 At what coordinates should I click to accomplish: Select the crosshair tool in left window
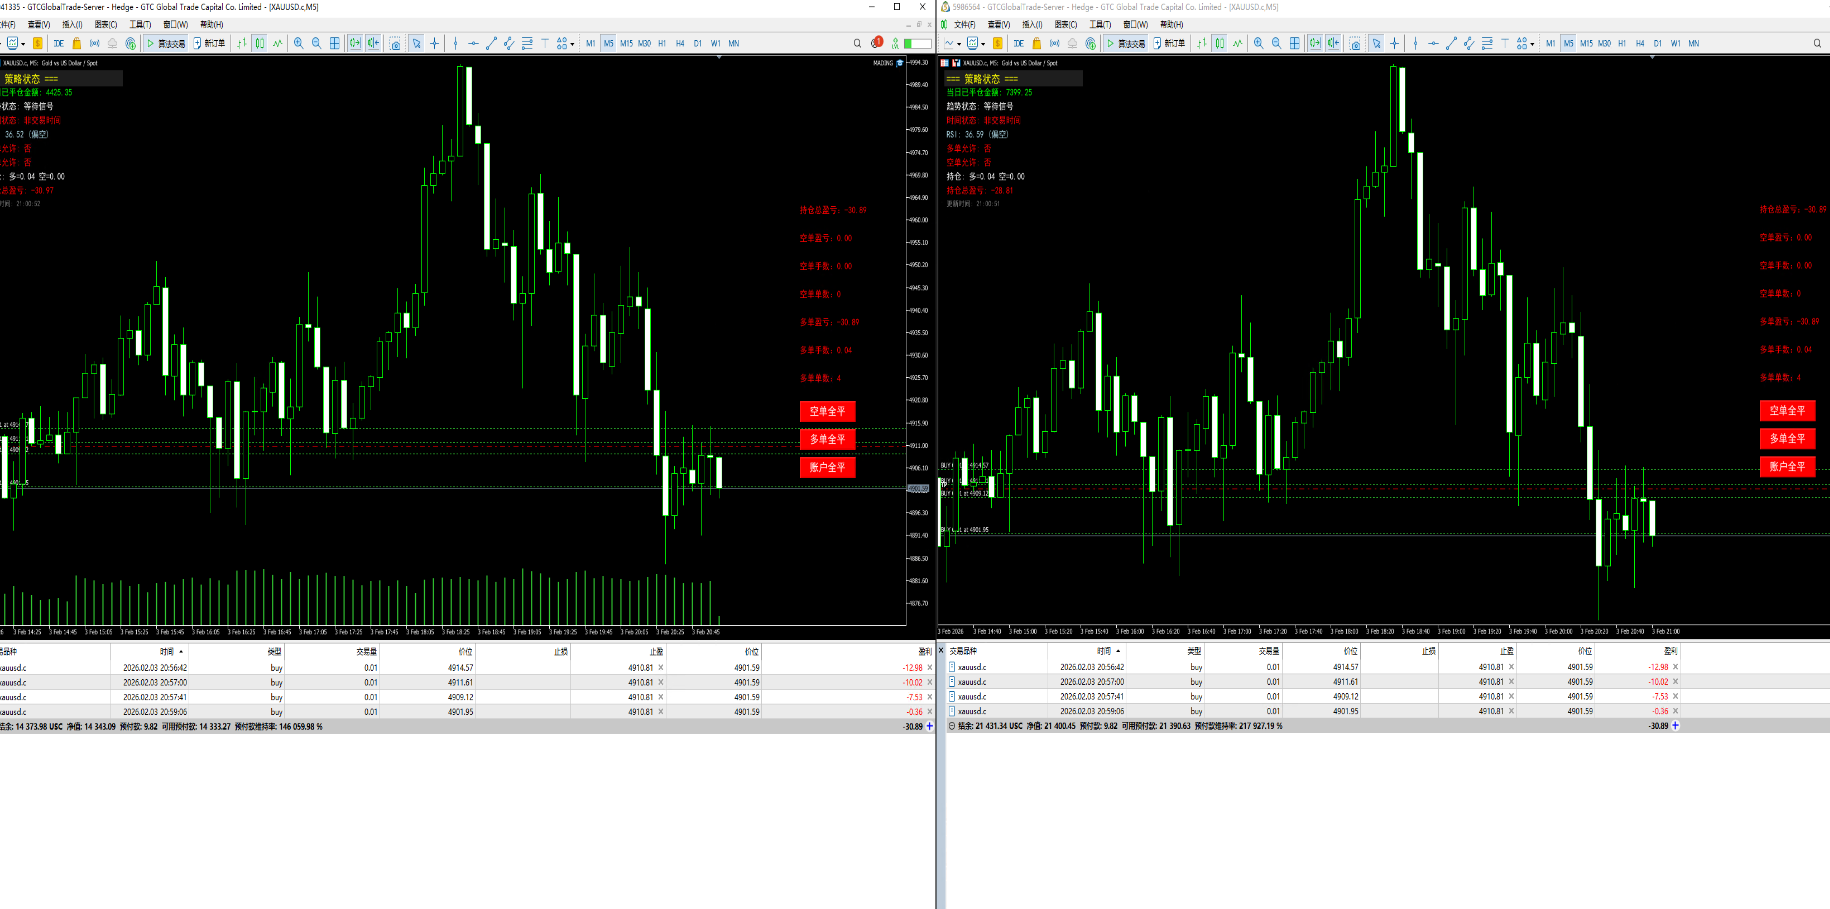coord(434,43)
